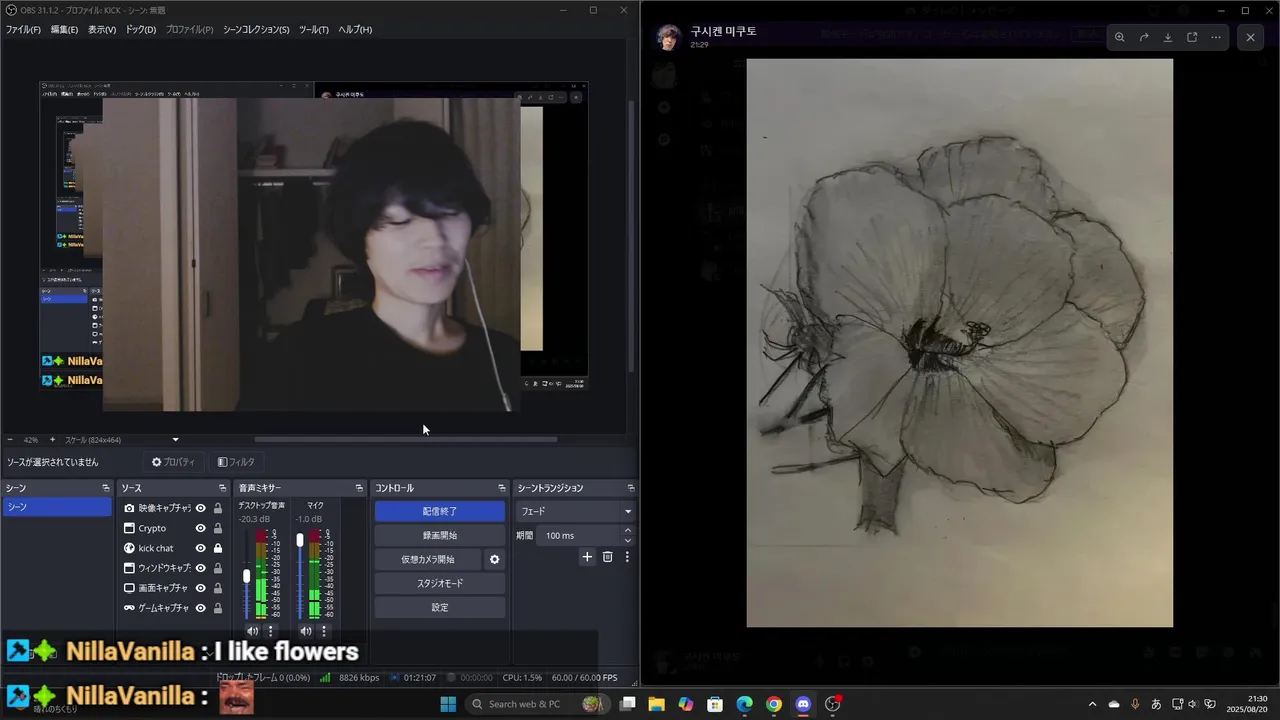Open virtual camera settings gear

(494, 559)
